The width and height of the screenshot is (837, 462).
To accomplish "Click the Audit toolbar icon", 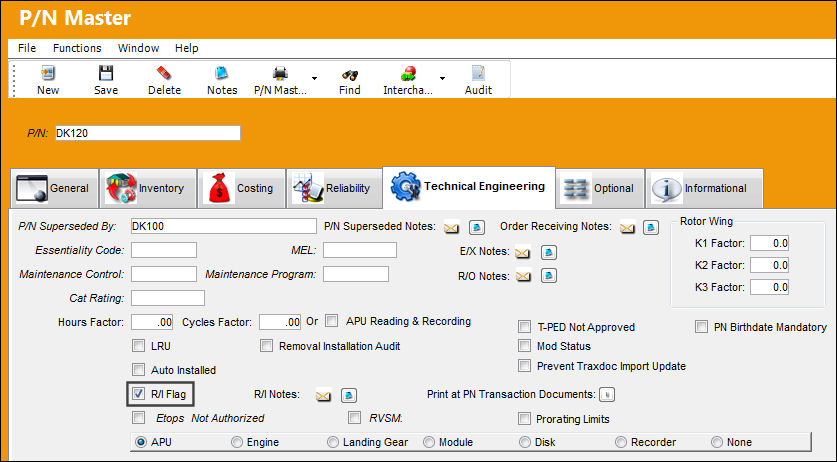I will 478,73.
